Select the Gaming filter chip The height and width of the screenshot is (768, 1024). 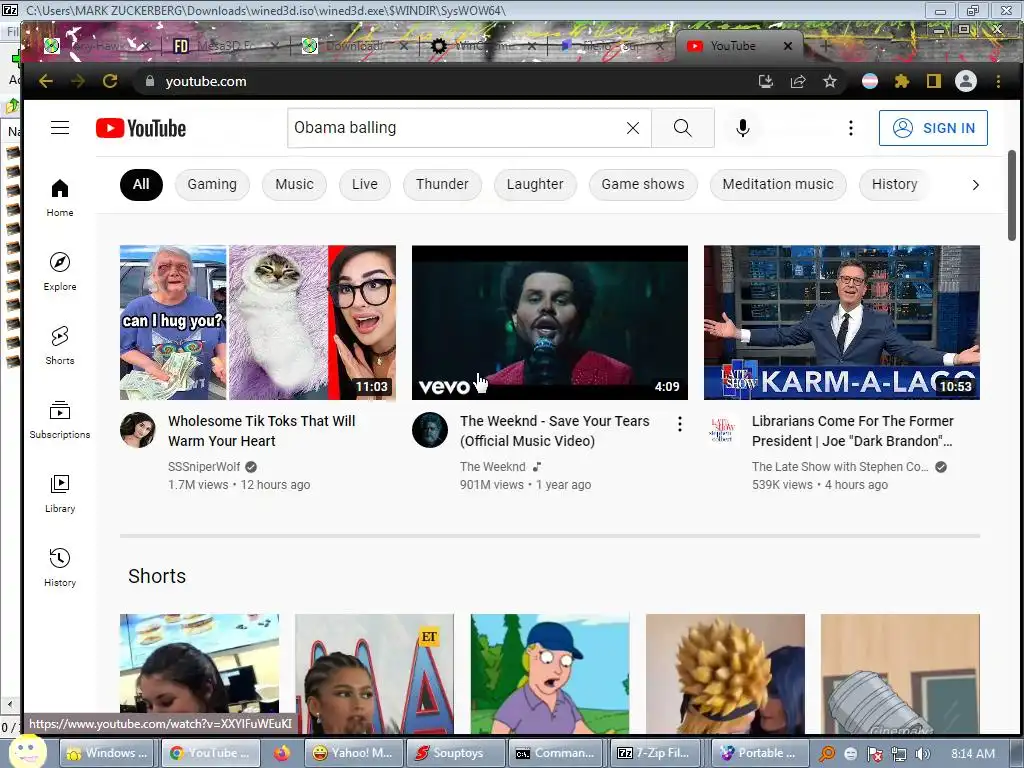(x=212, y=184)
